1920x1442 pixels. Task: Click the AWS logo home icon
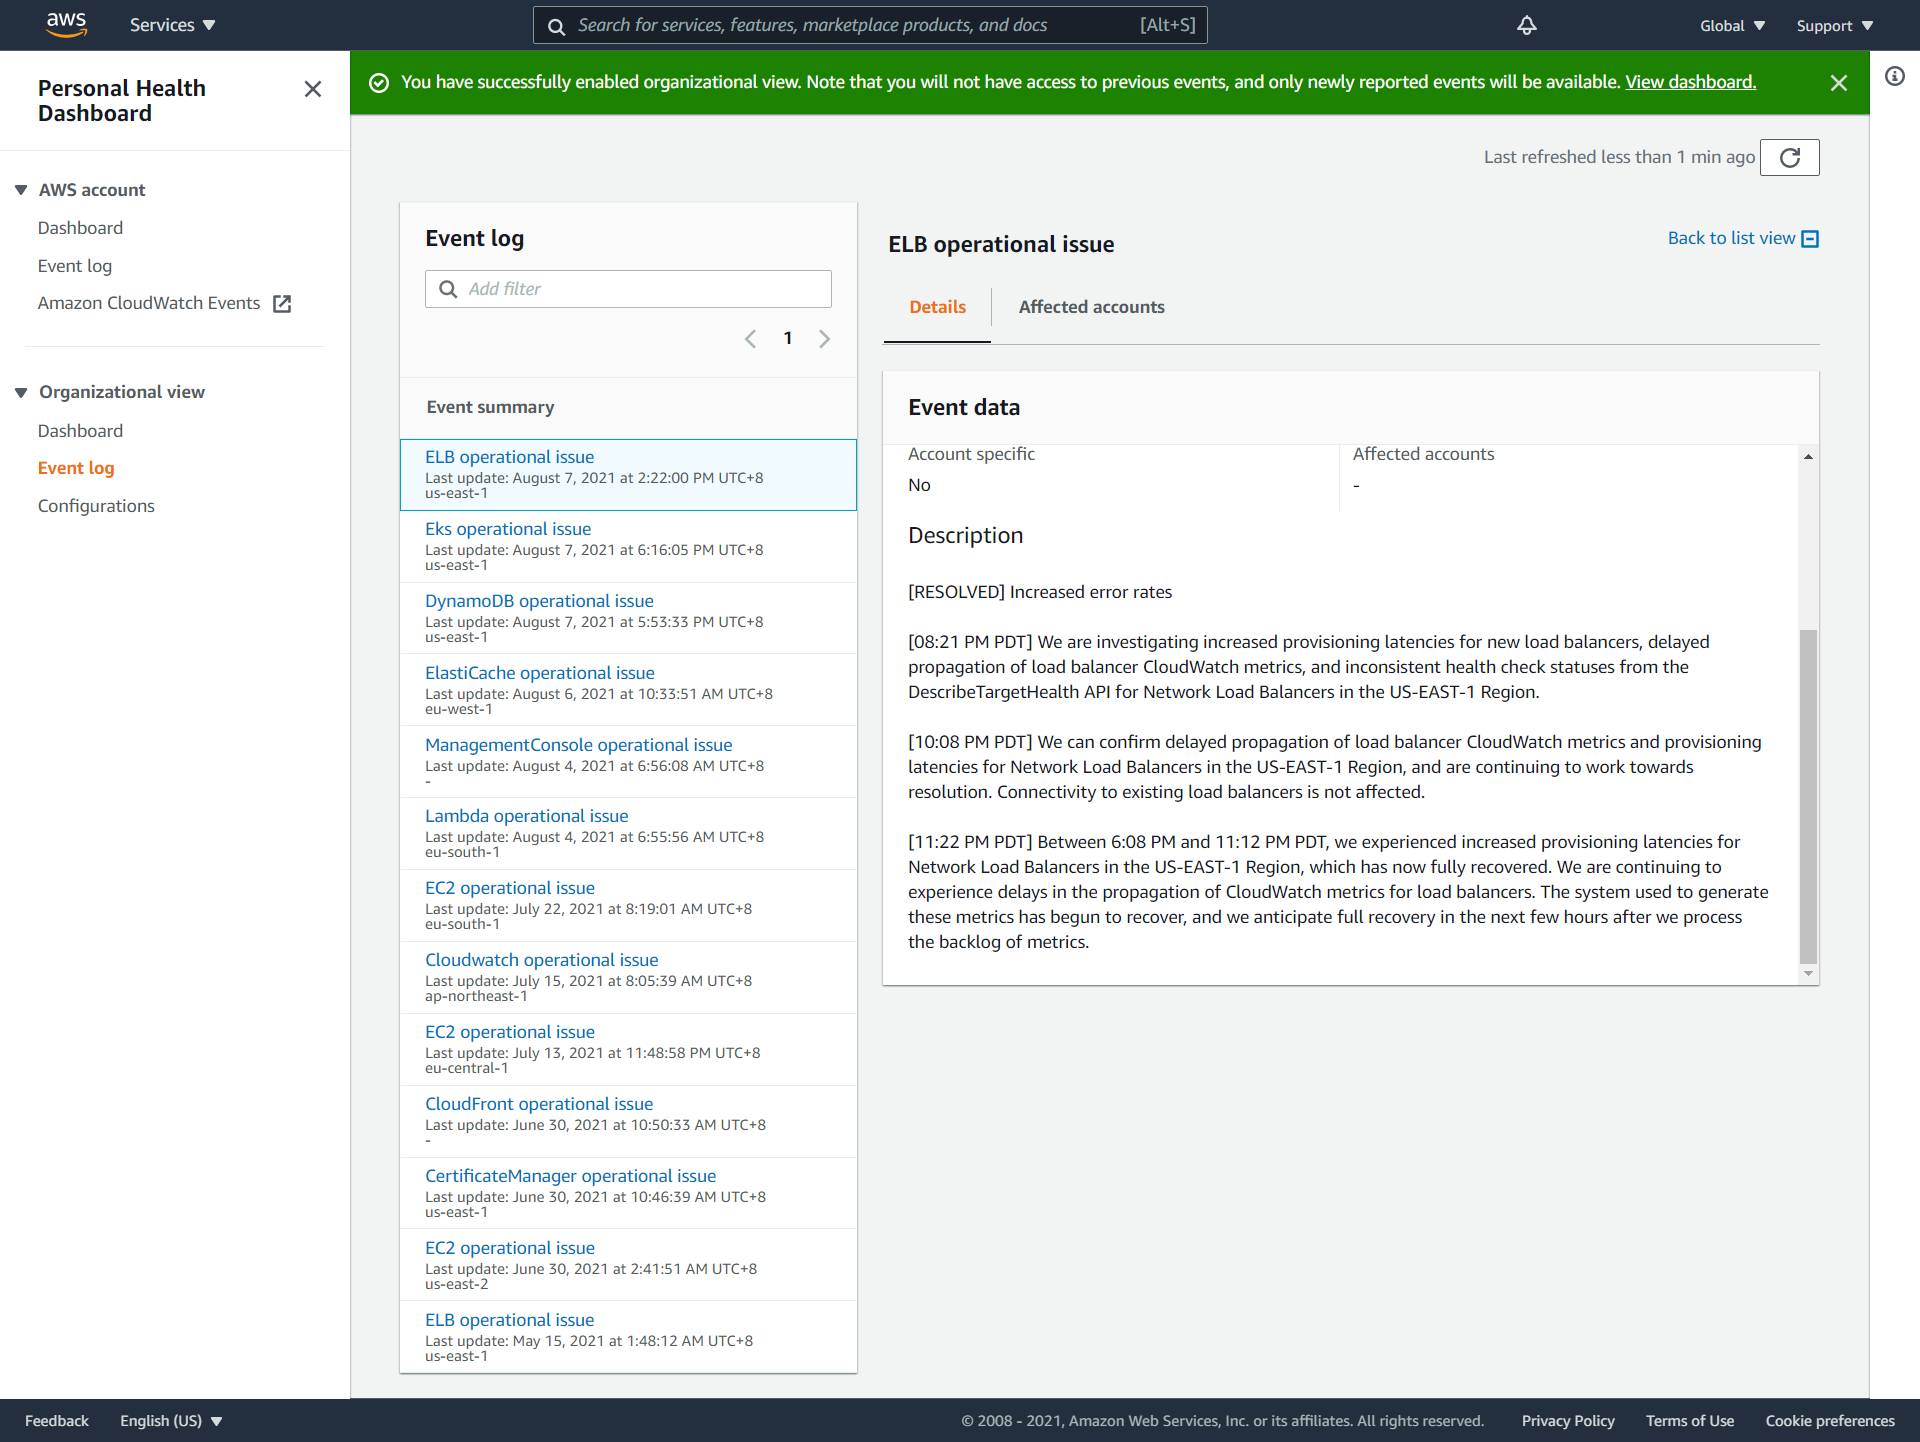tap(66, 24)
